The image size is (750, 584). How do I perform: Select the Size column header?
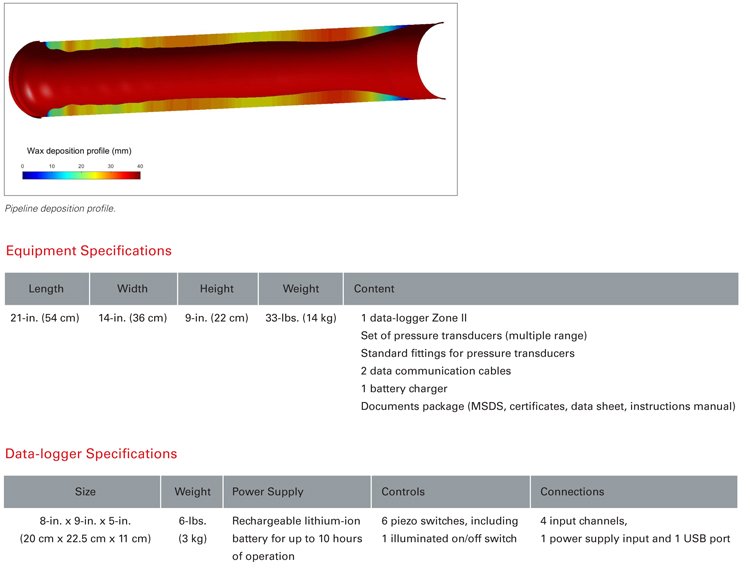[x=85, y=492]
